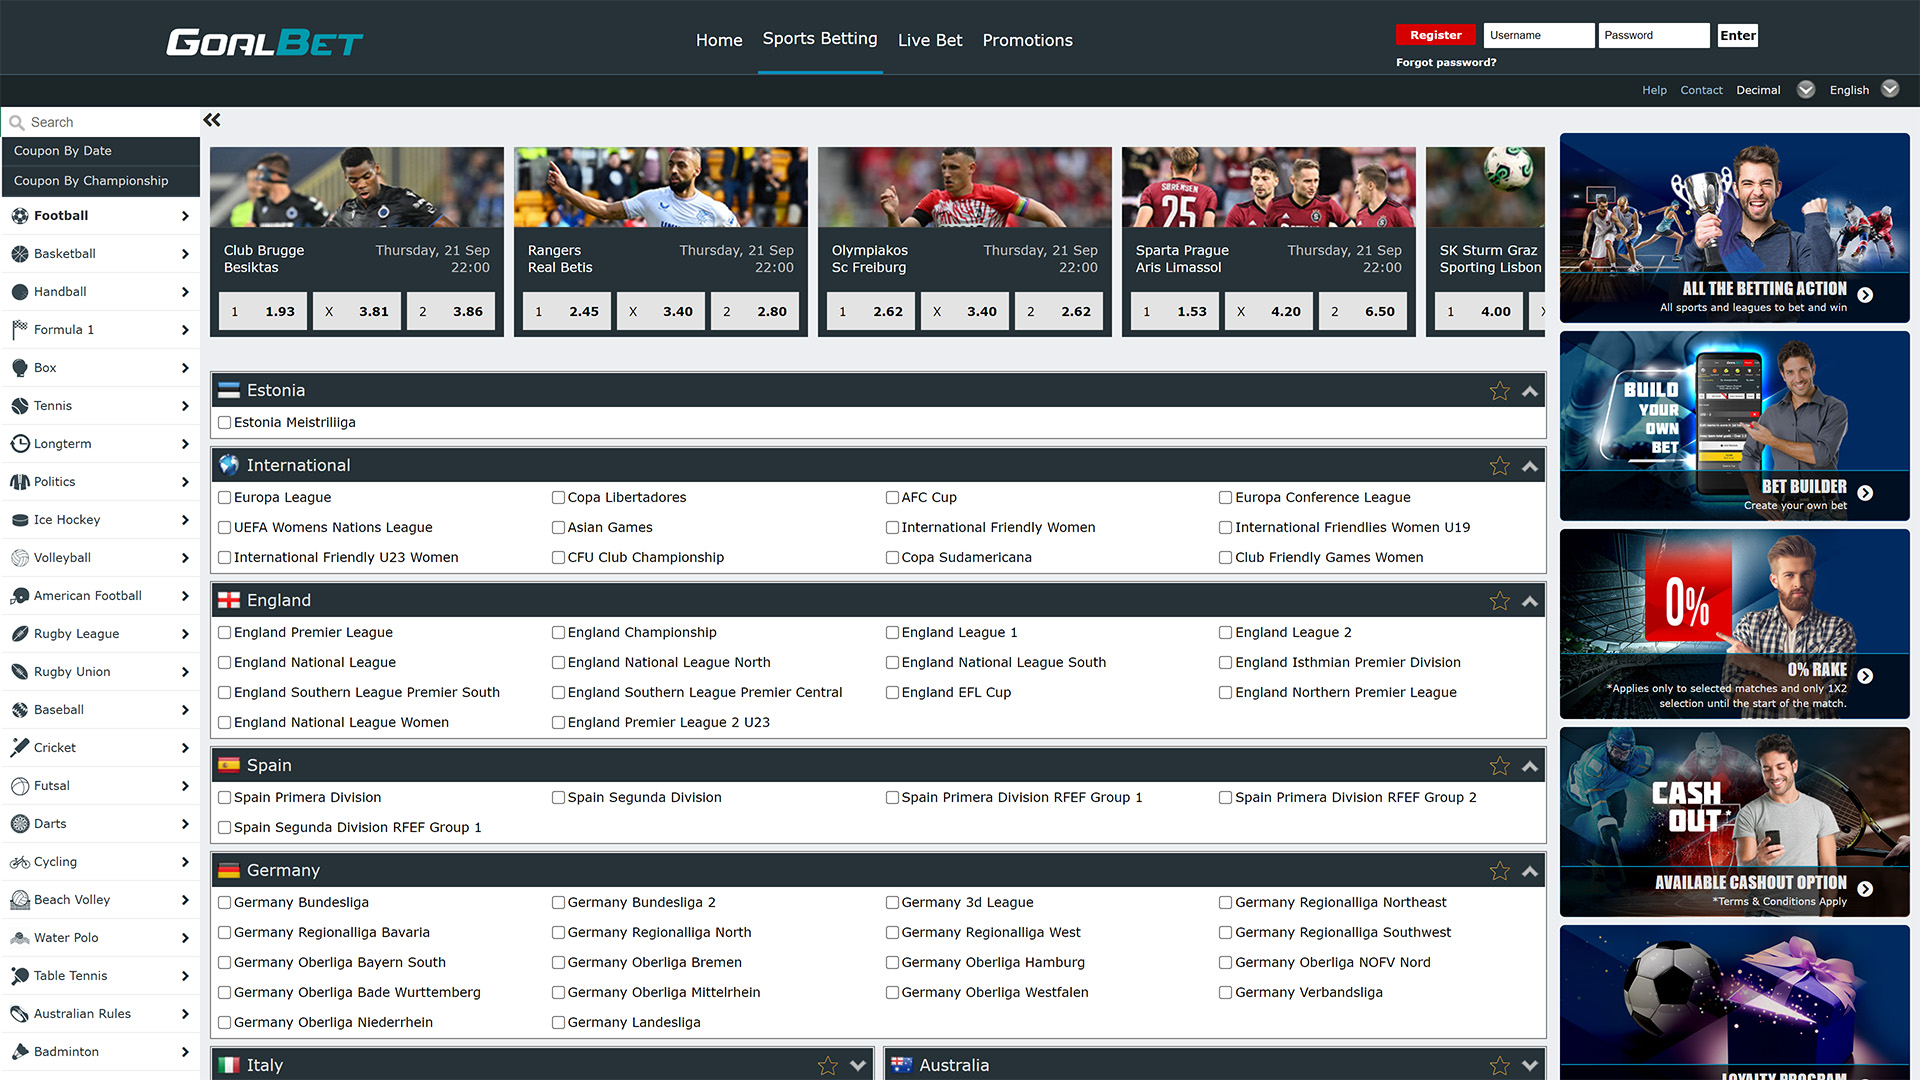
Task: Check the Spain Primera Division checkbox
Action: tap(225, 798)
